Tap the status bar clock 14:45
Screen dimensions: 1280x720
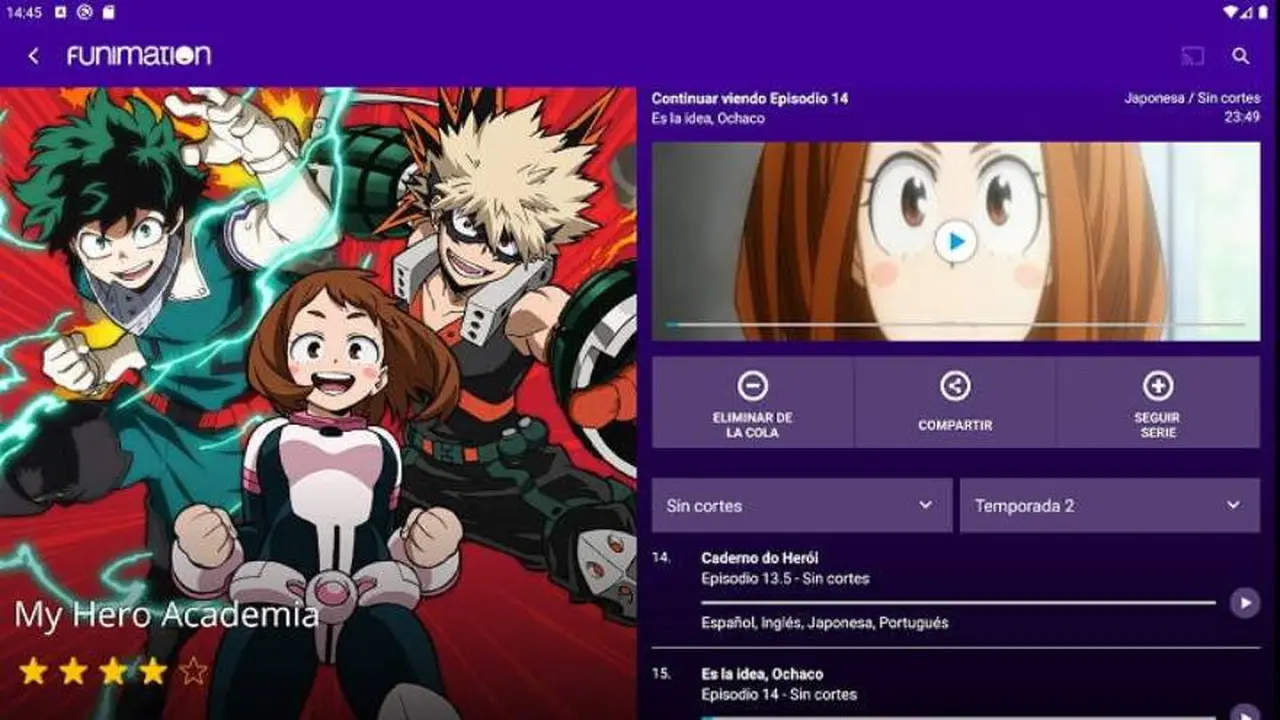(x=24, y=12)
